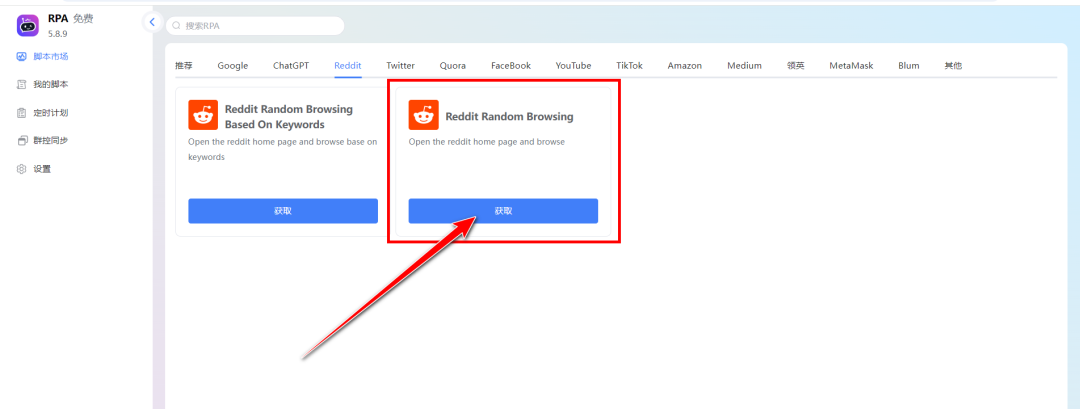1080x409 pixels.
Task: Switch to the 领英 tab
Action: [x=796, y=65]
